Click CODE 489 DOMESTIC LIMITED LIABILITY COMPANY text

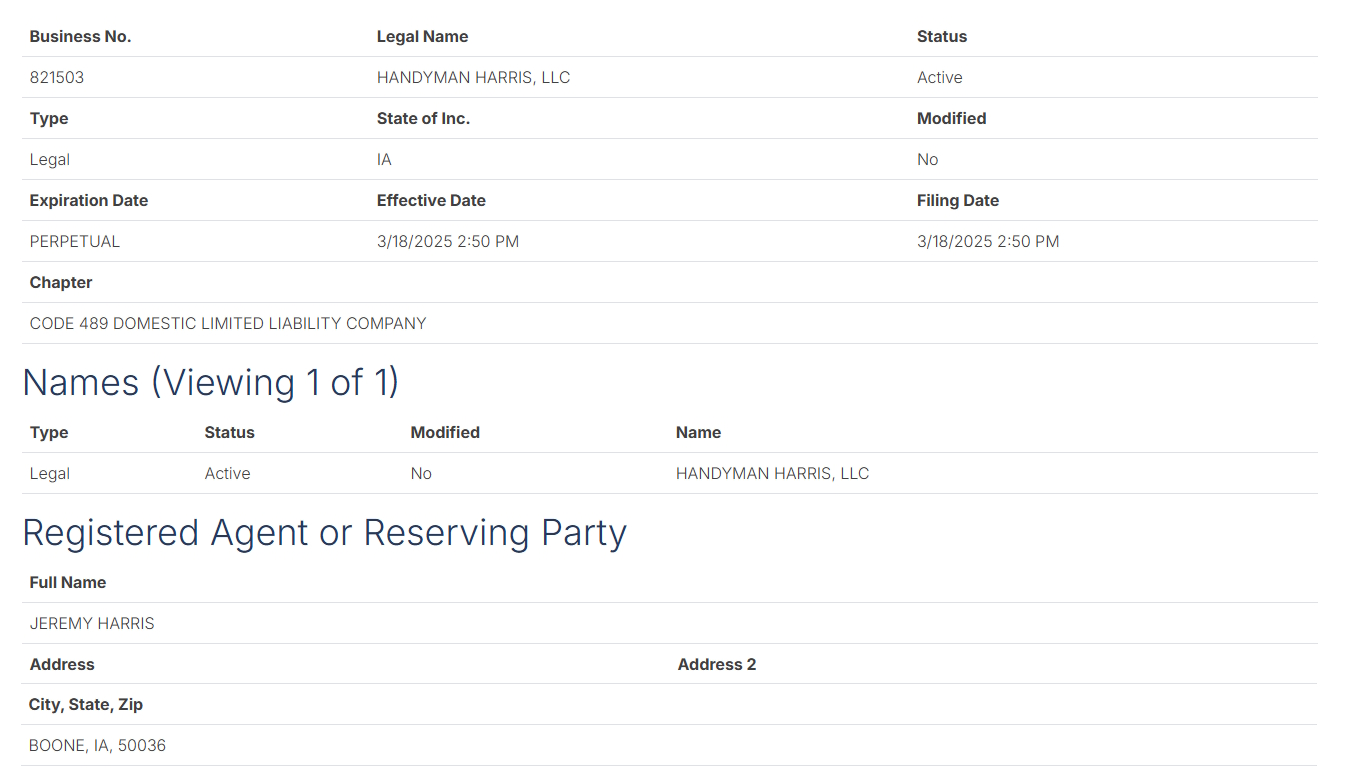(x=228, y=323)
